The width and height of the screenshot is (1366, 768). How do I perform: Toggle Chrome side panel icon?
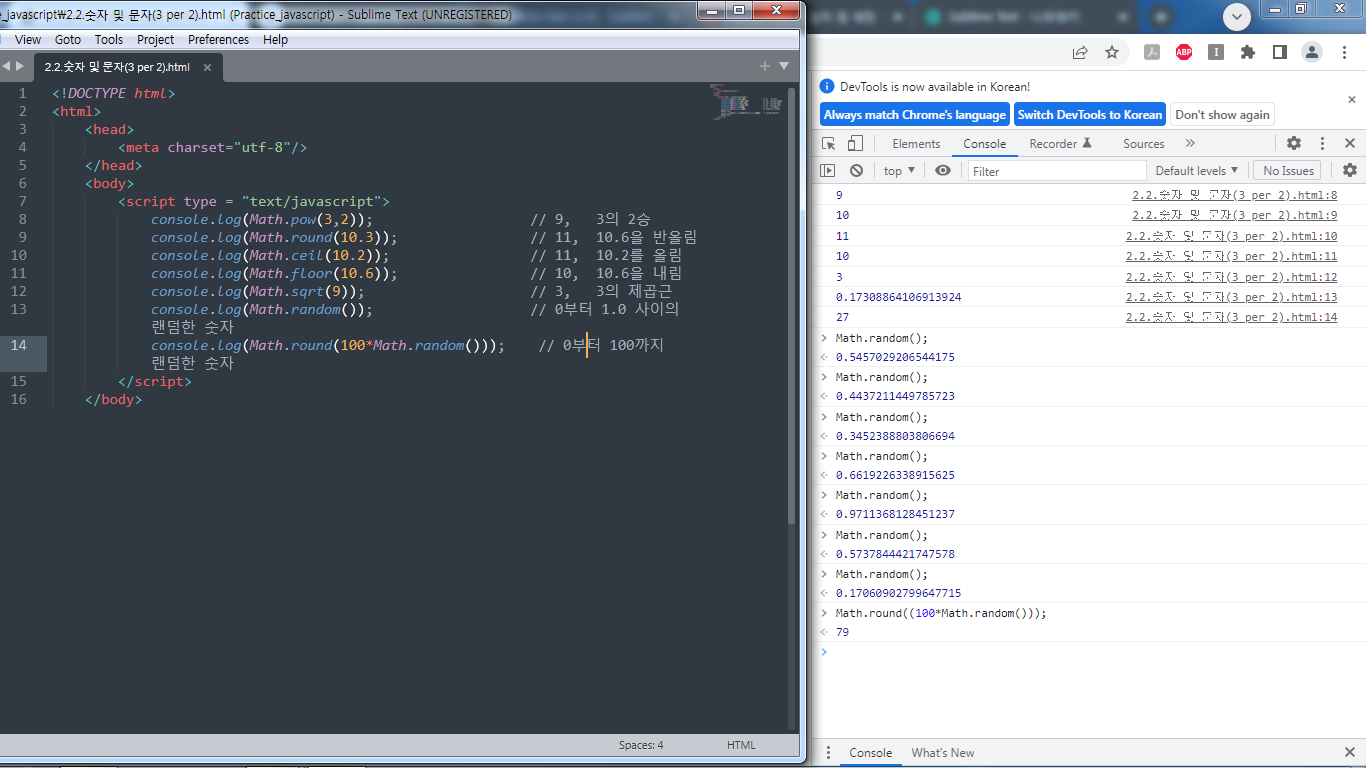1279,52
